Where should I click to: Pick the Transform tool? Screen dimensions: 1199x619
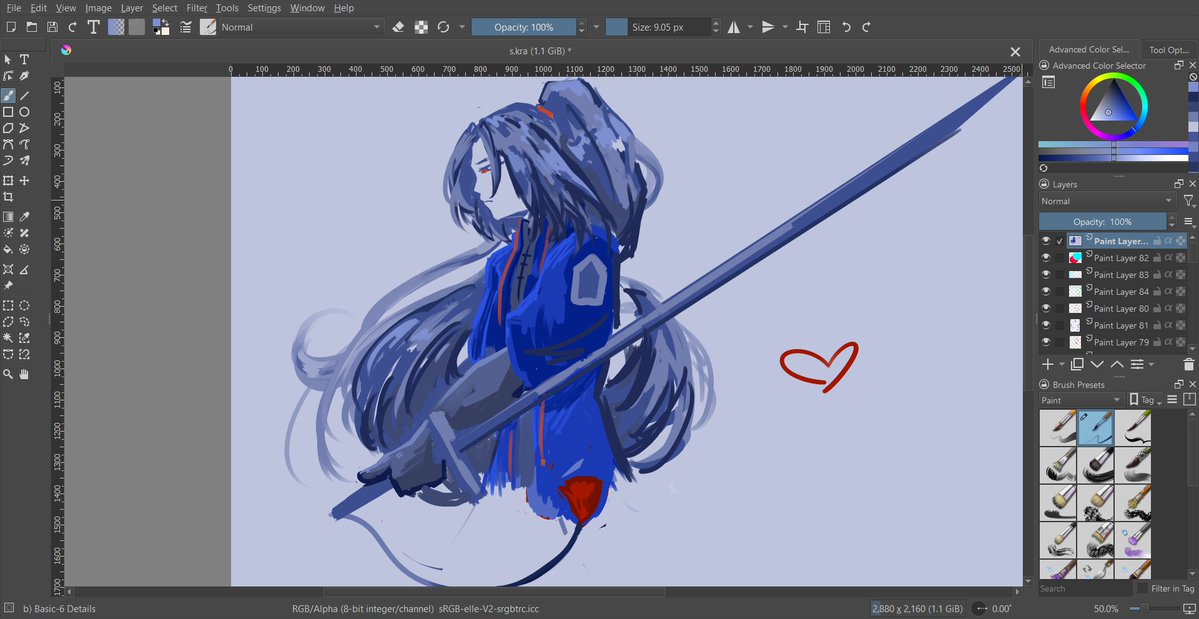point(8,180)
